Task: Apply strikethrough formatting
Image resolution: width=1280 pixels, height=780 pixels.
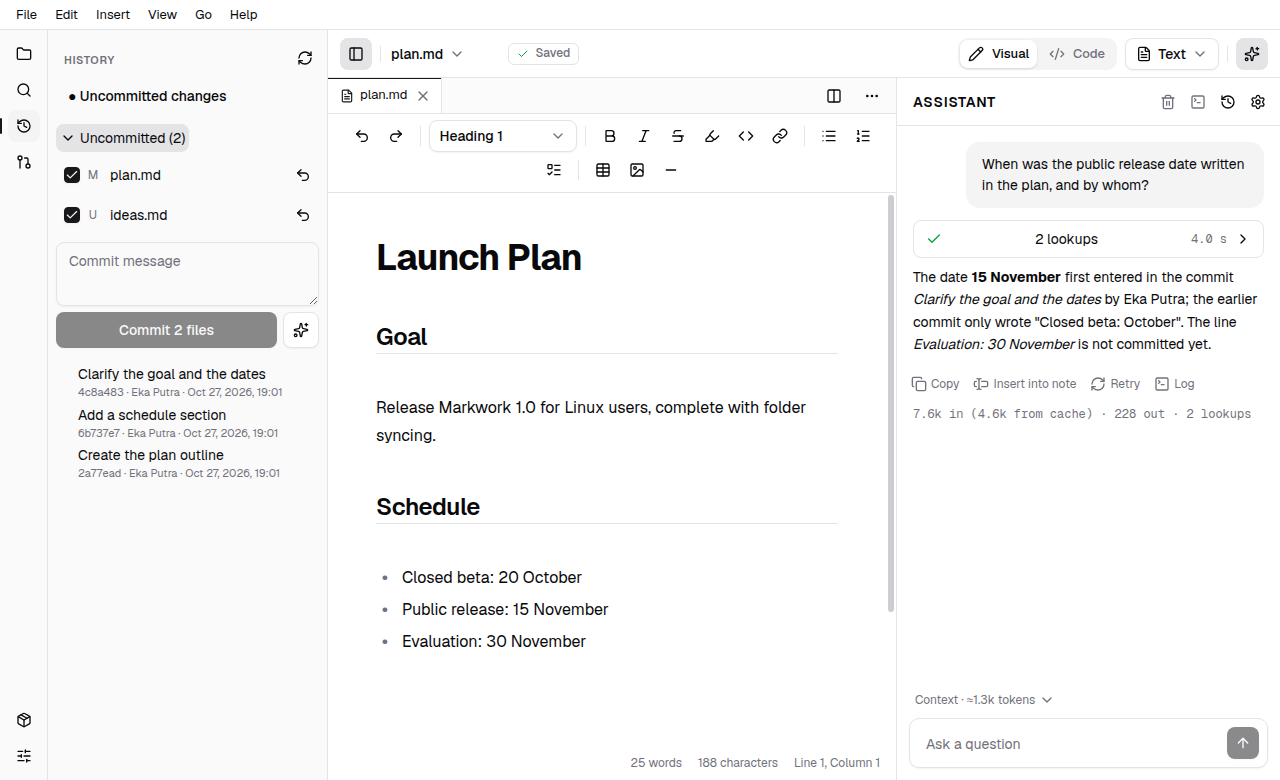Action: coord(678,136)
